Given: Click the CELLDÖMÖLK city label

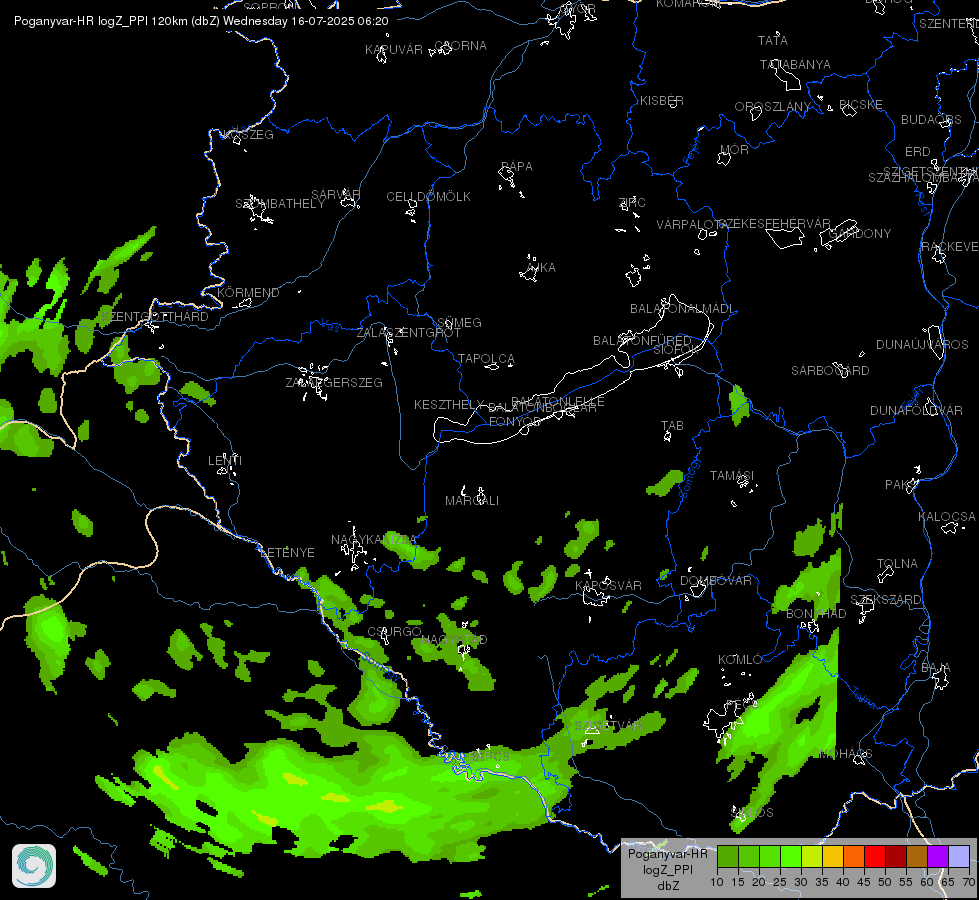Looking at the screenshot, I should click(428, 197).
